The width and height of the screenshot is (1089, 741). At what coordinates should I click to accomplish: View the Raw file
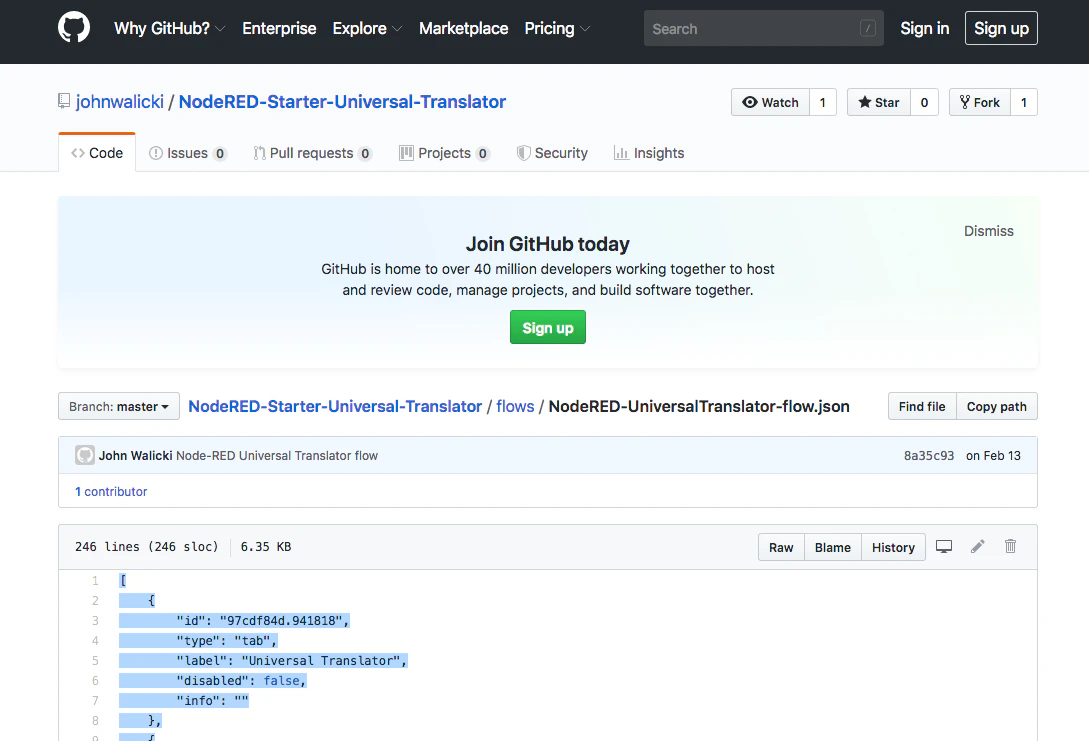(781, 547)
